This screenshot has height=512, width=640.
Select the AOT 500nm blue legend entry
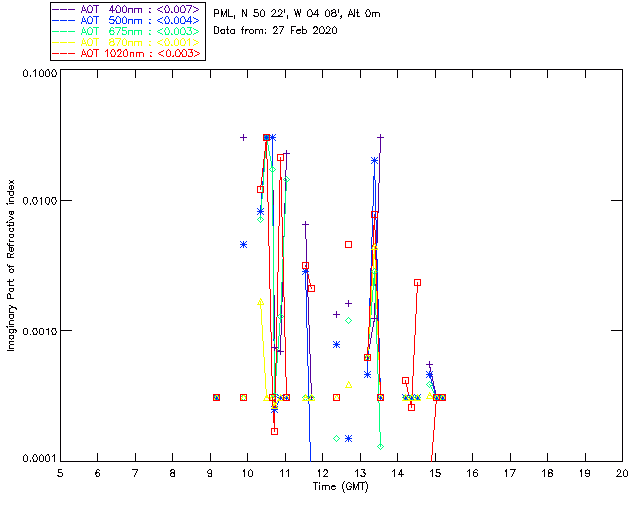(127, 20)
